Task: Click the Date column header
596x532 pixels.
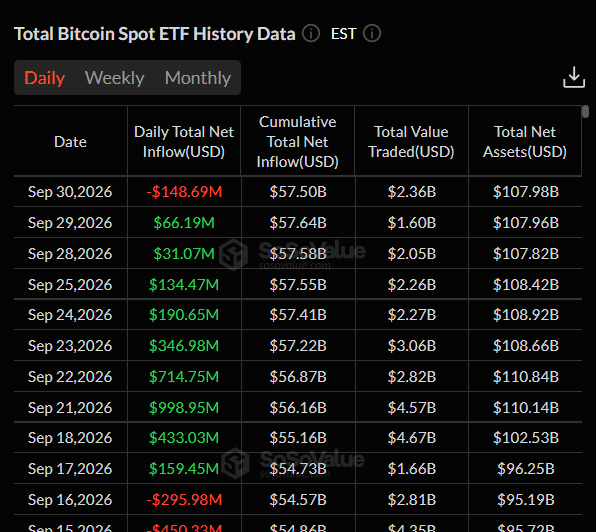Action: click(70, 142)
